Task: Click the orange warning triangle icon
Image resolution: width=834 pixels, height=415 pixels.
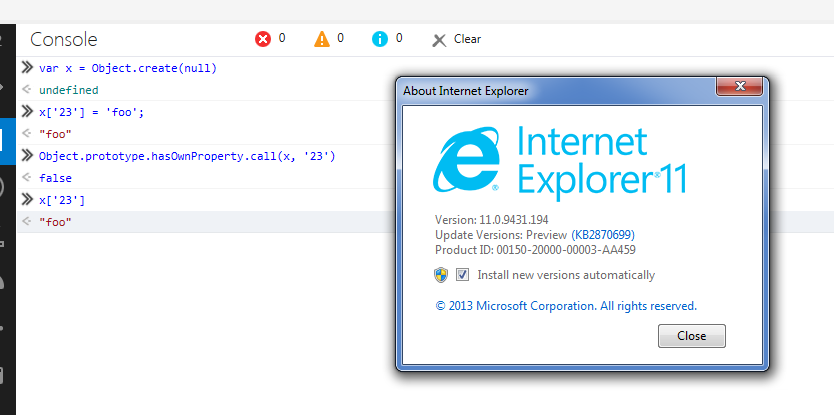Action: coord(322,39)
